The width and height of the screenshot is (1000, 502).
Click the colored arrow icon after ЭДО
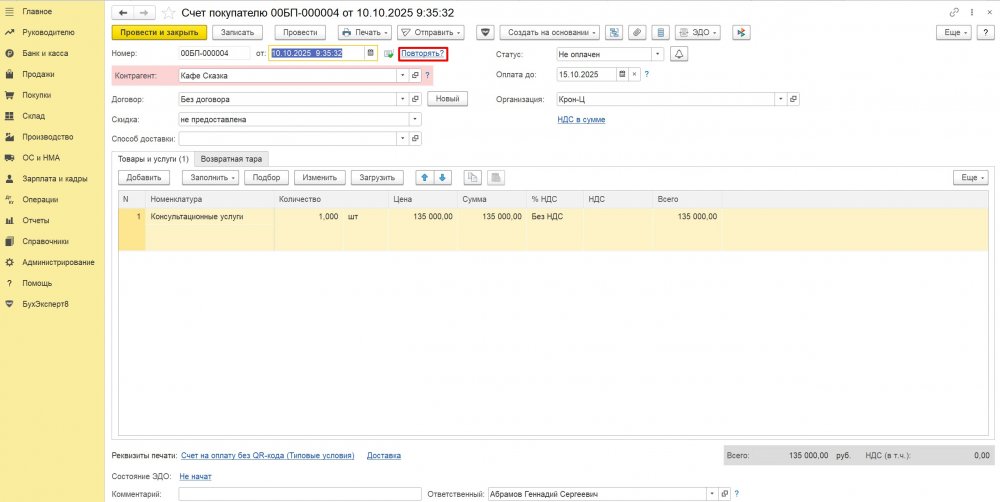pyautogui.click(x=741, y=32)
